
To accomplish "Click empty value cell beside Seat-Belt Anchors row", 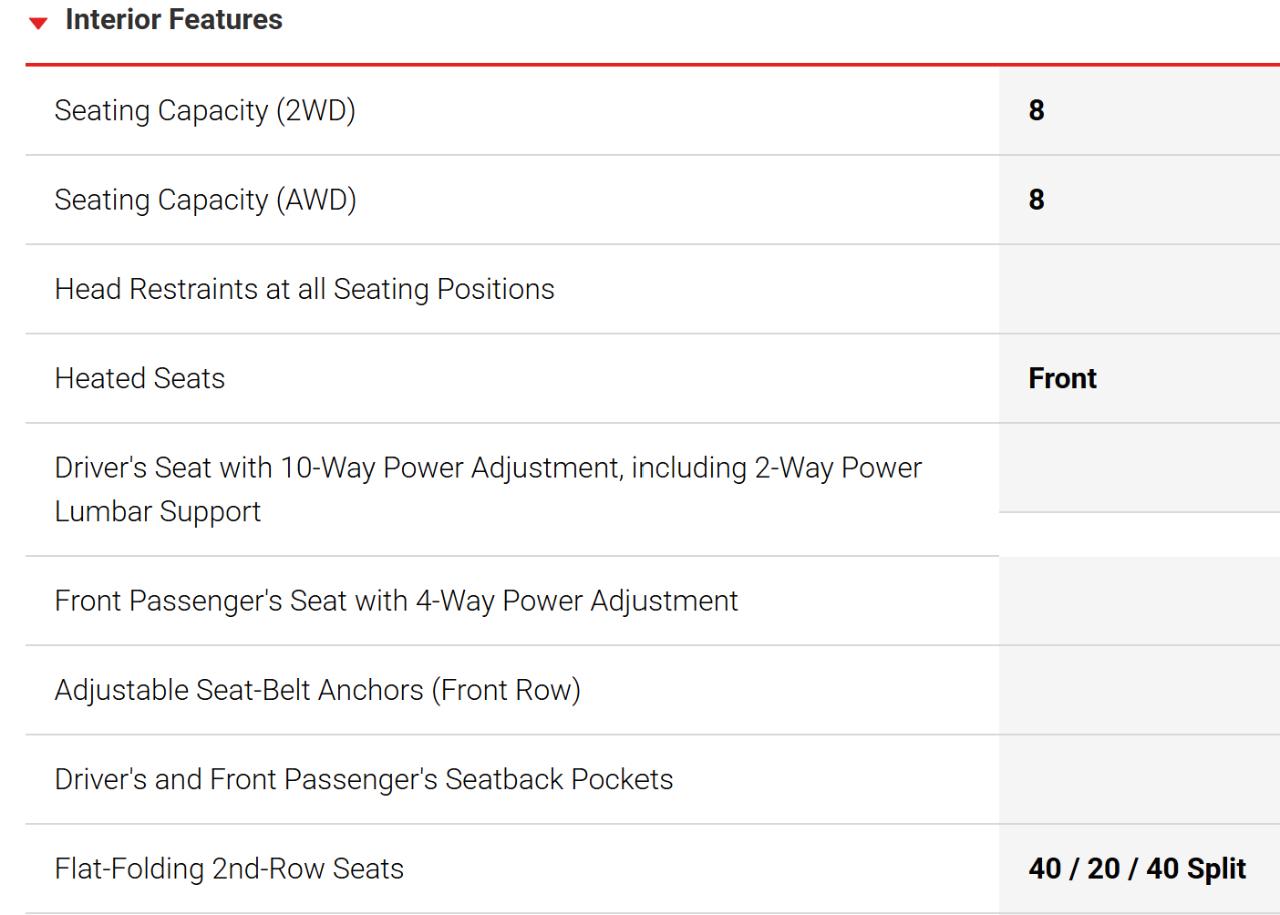I will tap(1139, 690).
